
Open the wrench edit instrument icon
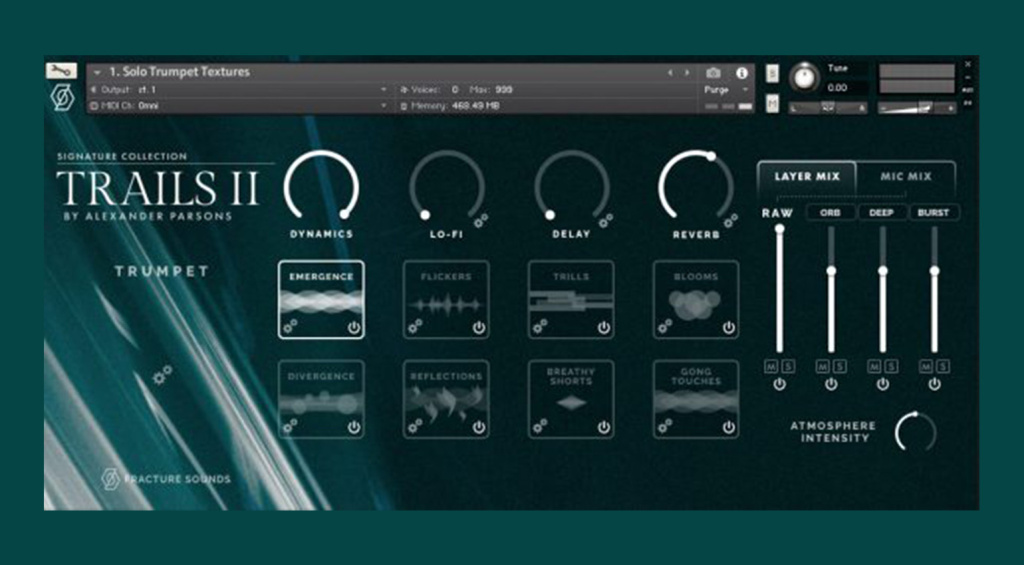pyautogui.click(x=61, y=71)
